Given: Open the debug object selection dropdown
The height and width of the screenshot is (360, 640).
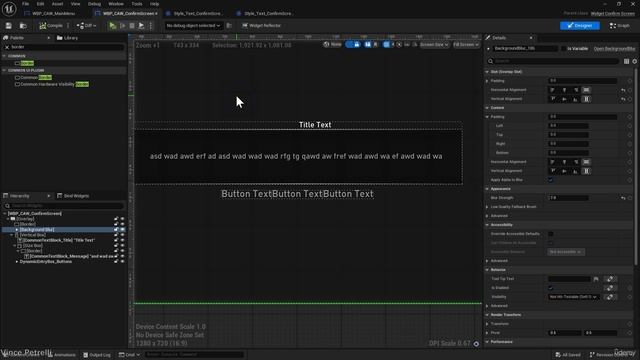Looking at the screenshot, I should 193,26.
